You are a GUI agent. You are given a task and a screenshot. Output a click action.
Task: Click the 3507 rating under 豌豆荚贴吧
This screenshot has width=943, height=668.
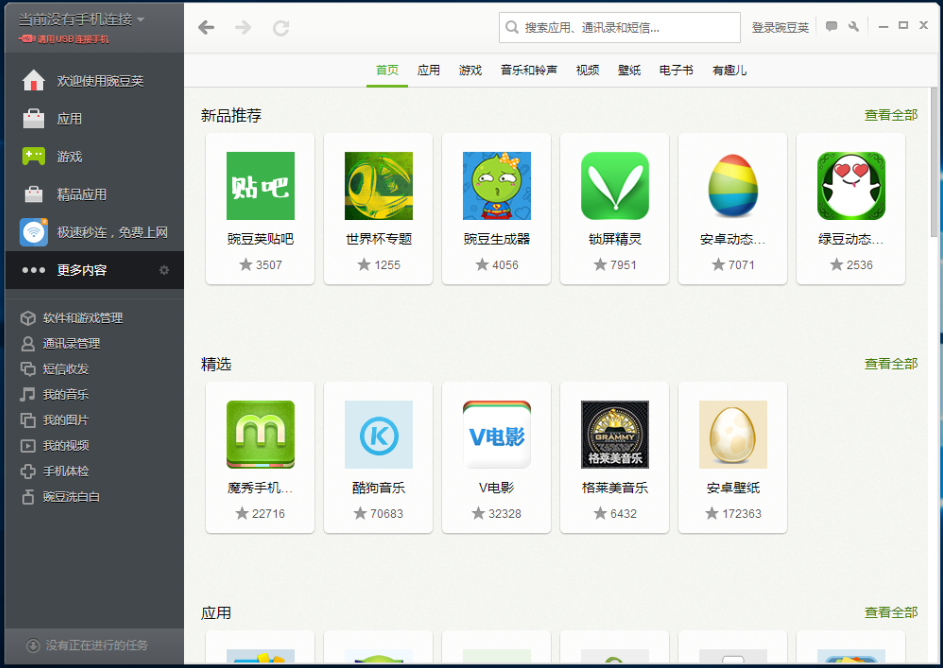click(268, 265)
